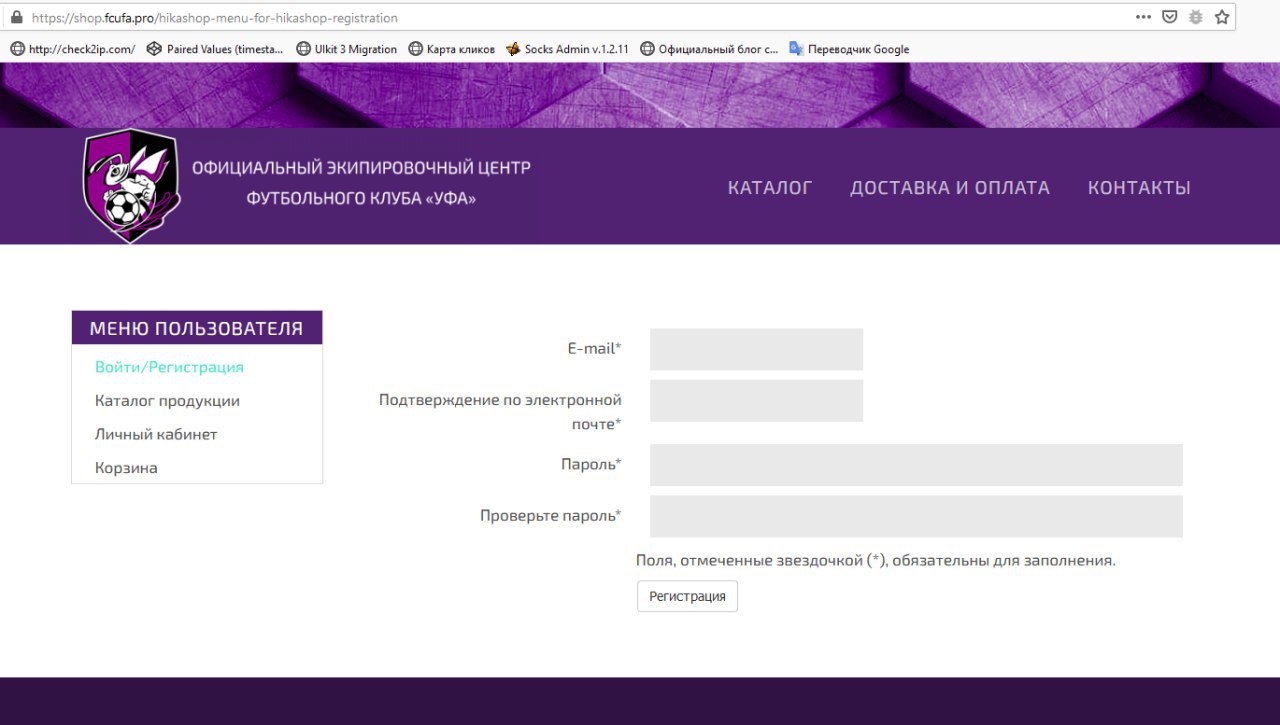Click the required fields asterisk notice text
Viewport: 1280px width, 725px height.
click(x=876, y=560)
